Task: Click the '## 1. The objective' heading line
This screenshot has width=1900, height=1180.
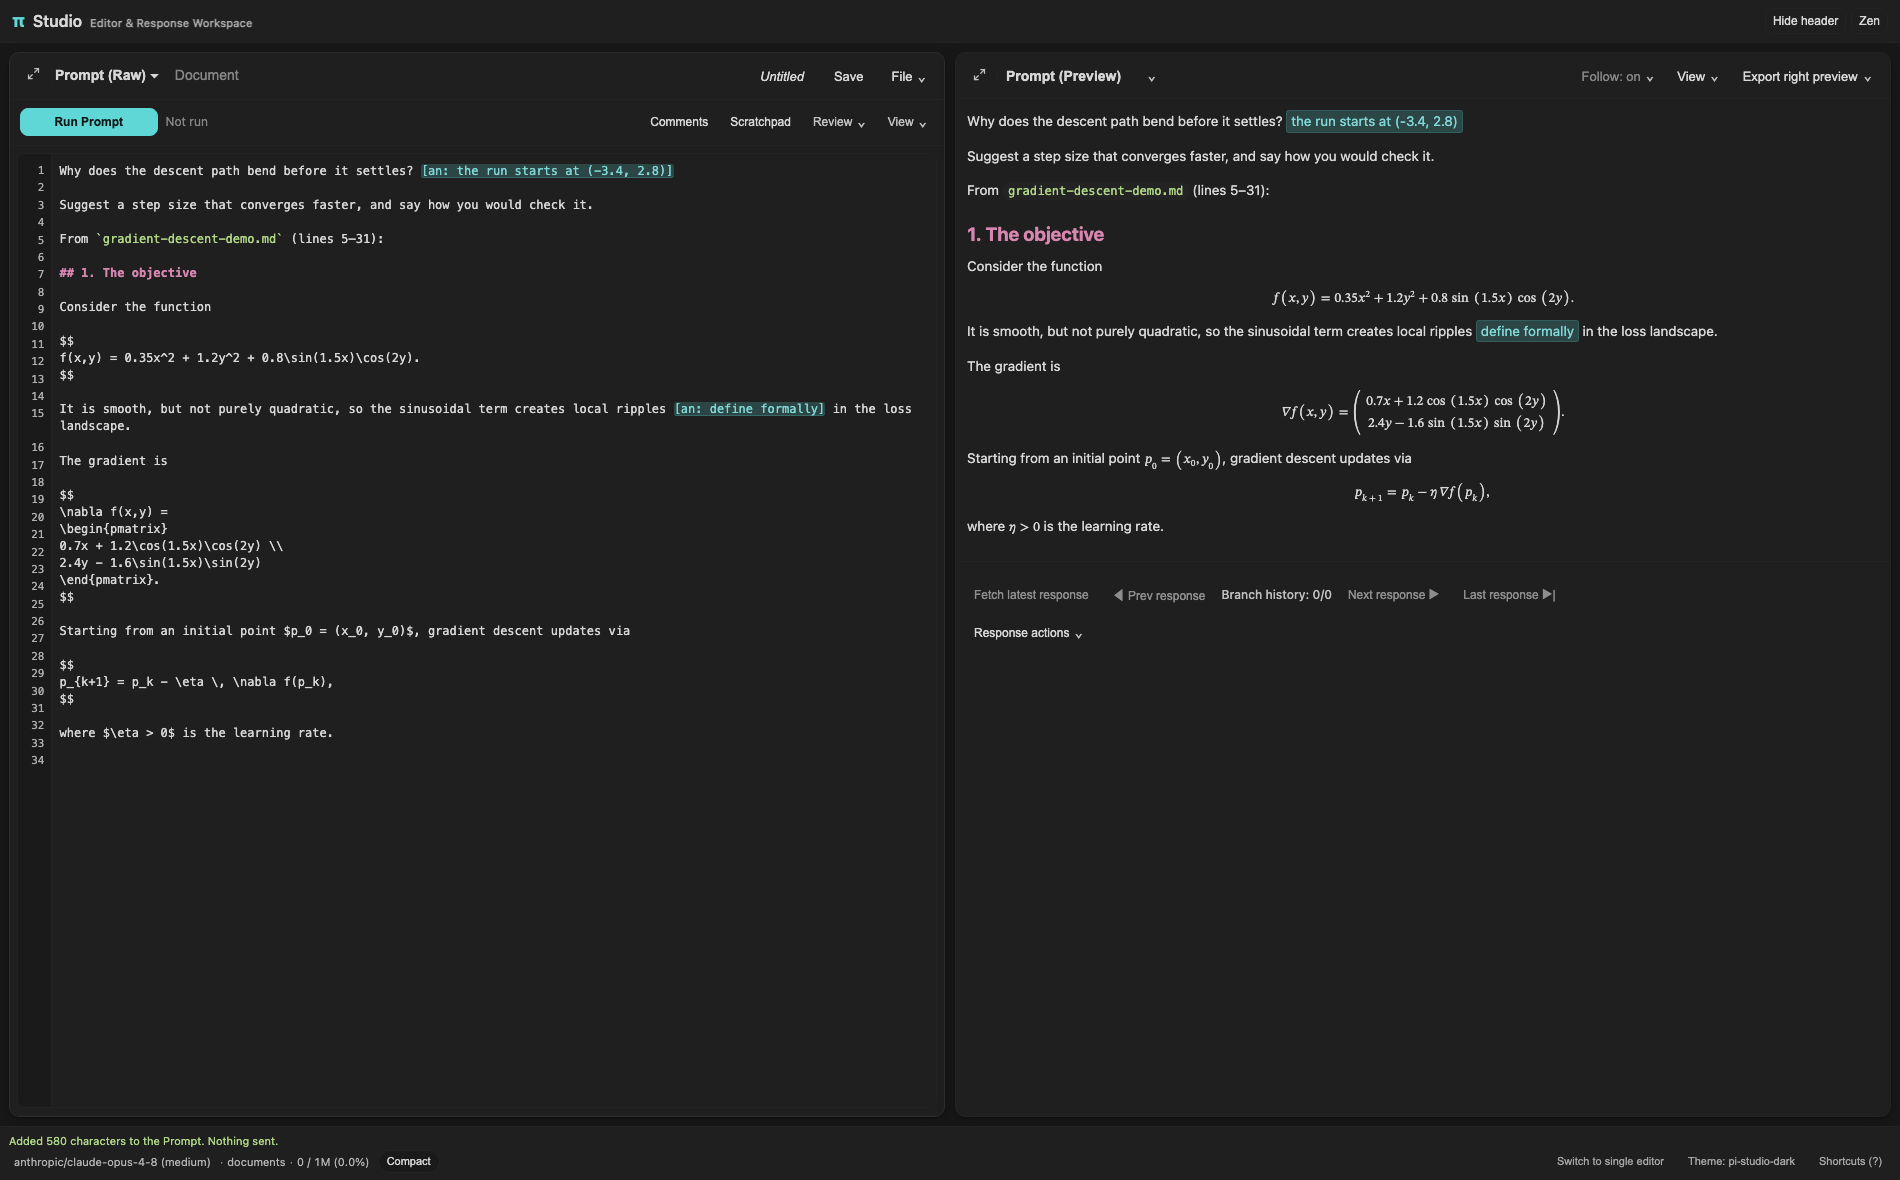Action: [x=128, y=273]
